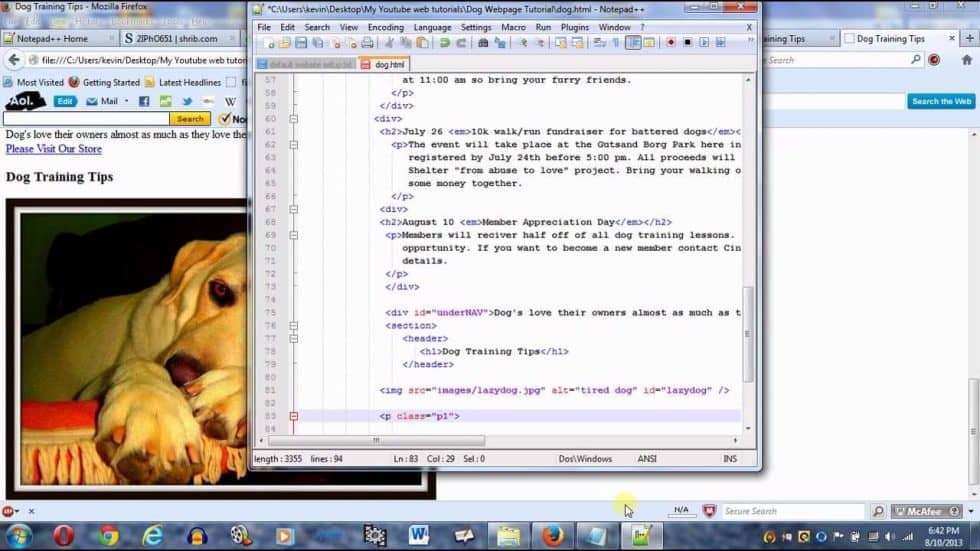This screenshot has width=980, height=551.
Task: Click the Print icon in Notepad++ toolbar
Action: [x=367, y=43]
